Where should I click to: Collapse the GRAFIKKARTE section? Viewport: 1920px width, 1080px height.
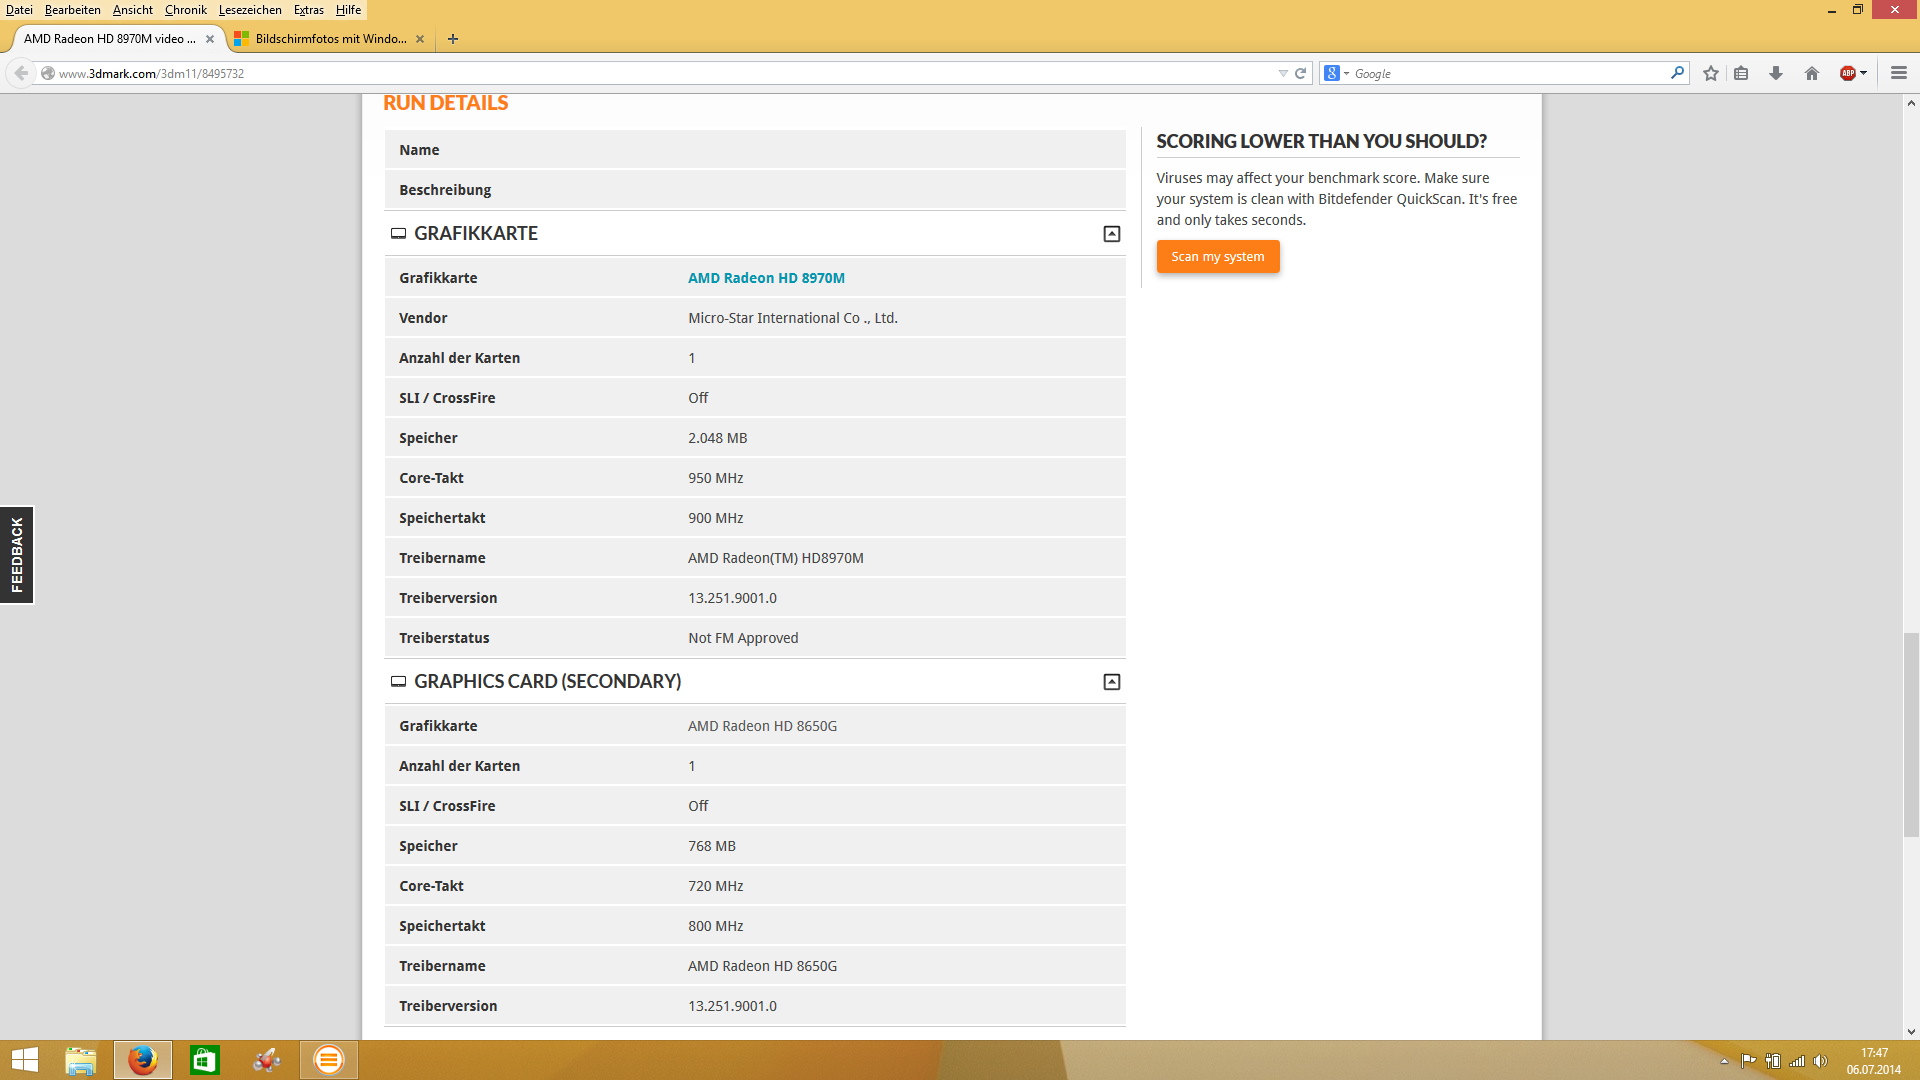click(1111, 234)
